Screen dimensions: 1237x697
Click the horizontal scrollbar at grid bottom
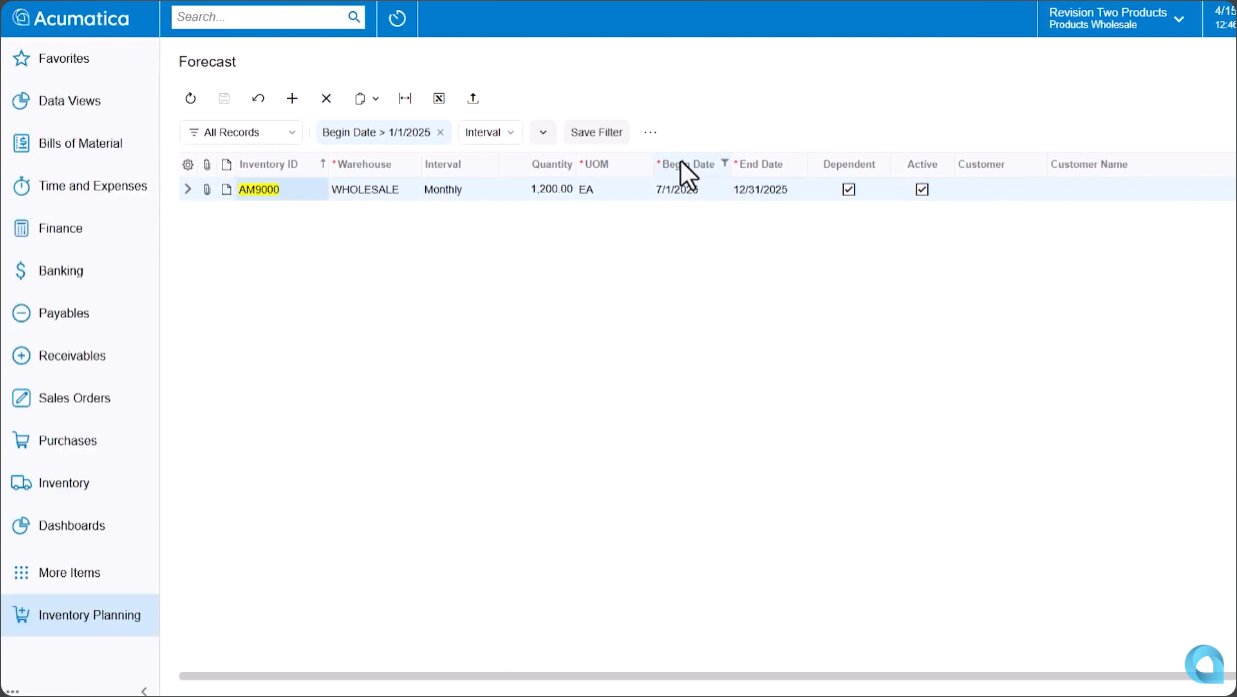tap(680, 676)
